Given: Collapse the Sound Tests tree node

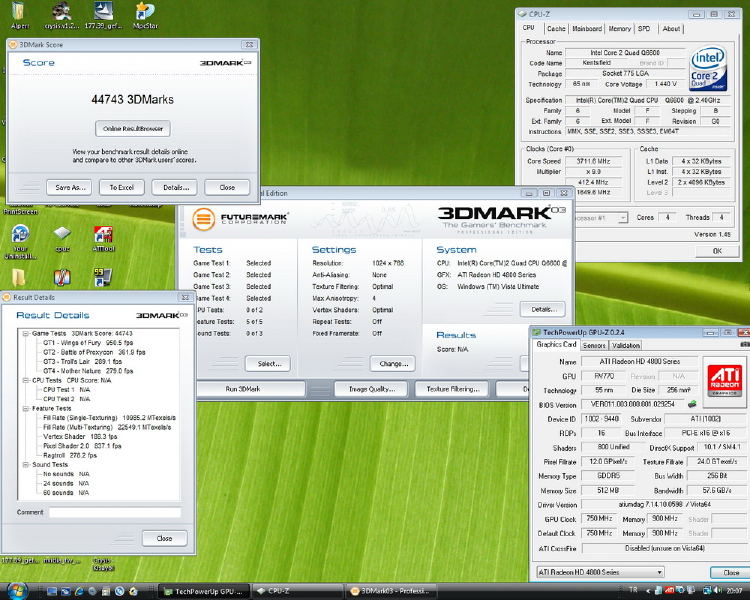Looking at the screenshot, I should 26,465.
